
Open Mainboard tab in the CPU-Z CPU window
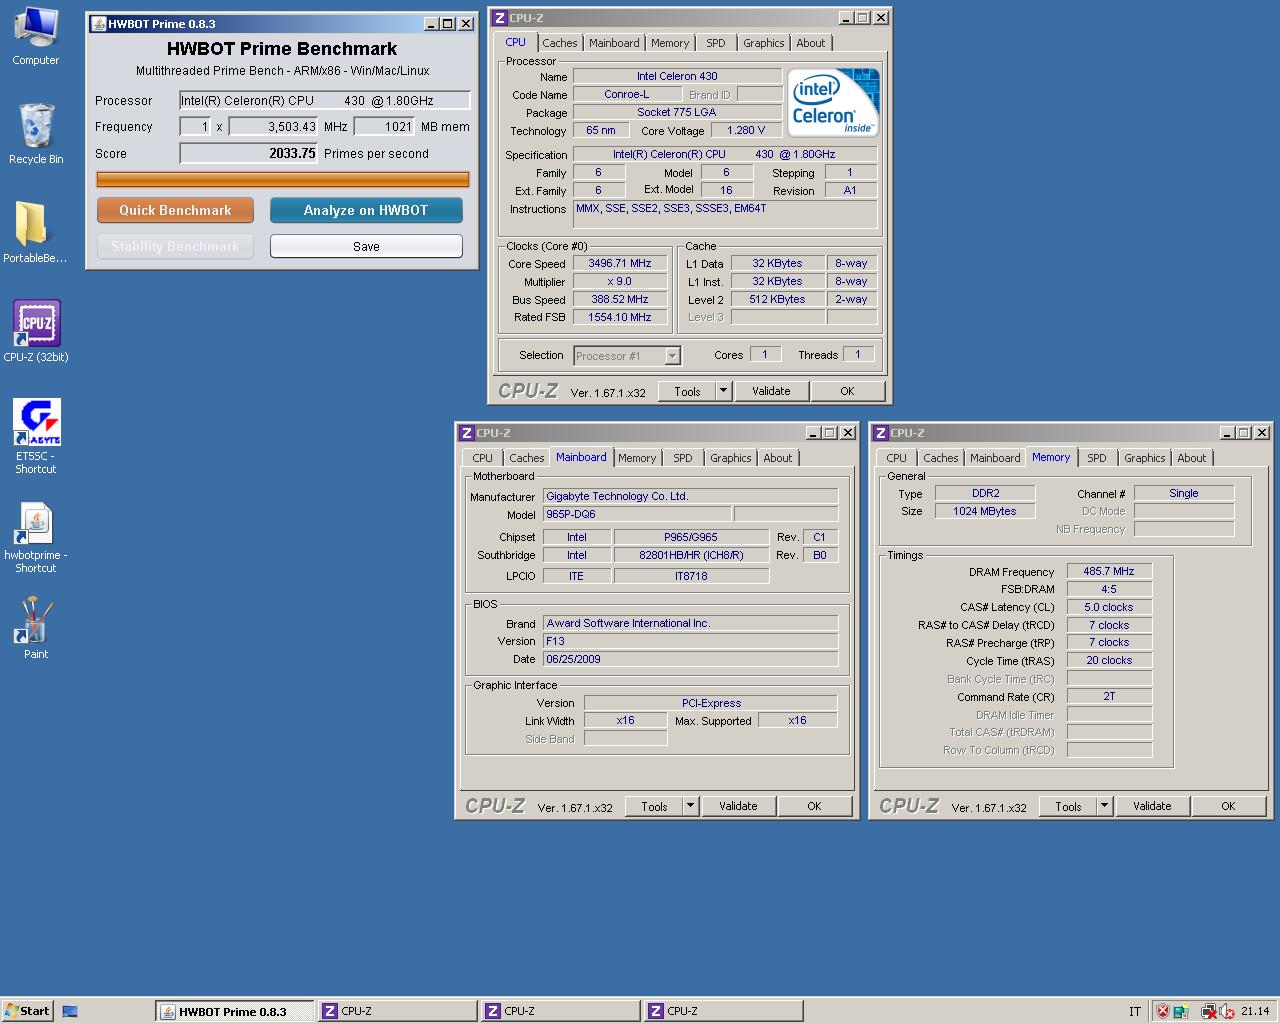click(614, 43)
